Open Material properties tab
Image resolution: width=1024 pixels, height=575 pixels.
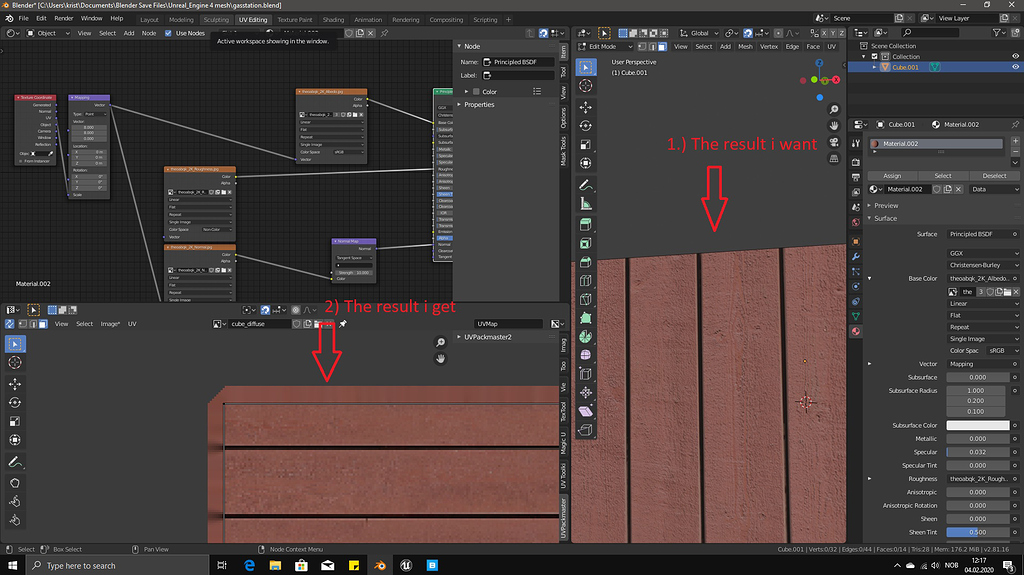click(x=856, y=331)
